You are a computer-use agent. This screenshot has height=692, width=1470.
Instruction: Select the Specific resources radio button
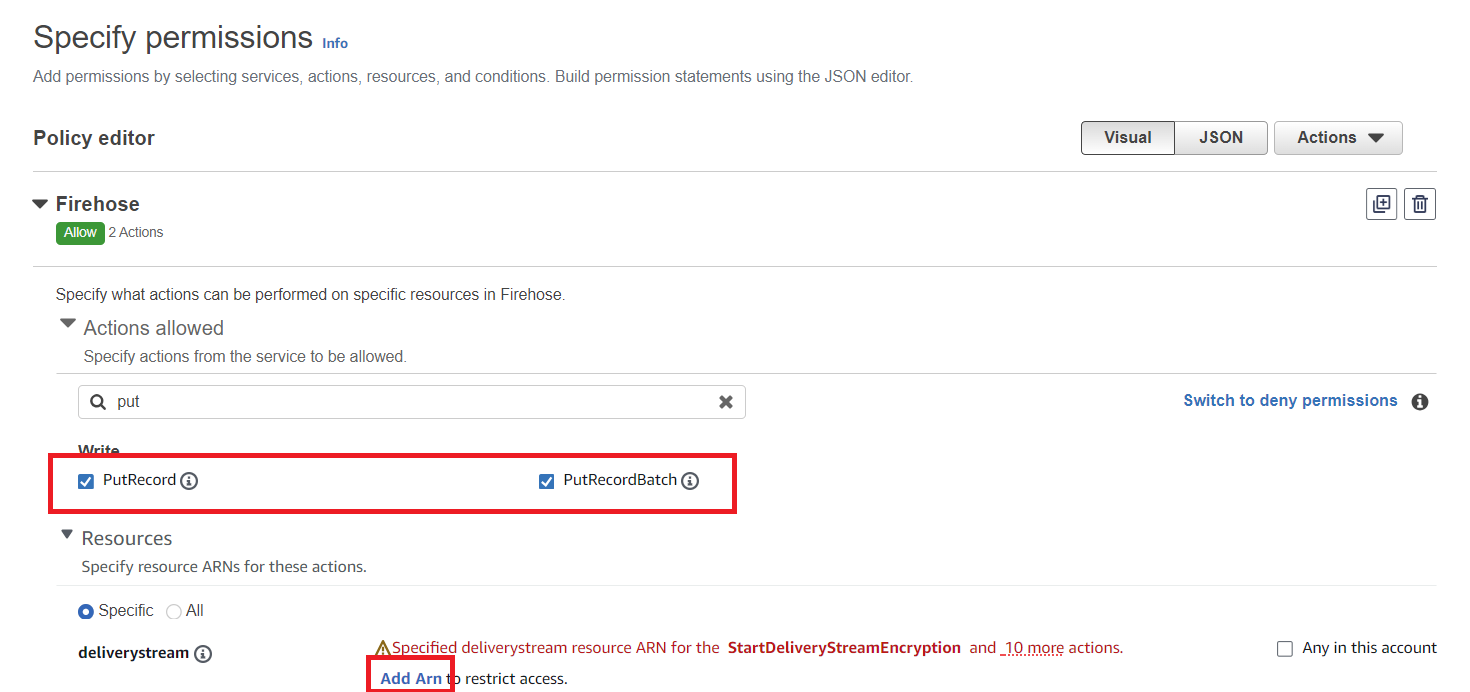[86, 611]
